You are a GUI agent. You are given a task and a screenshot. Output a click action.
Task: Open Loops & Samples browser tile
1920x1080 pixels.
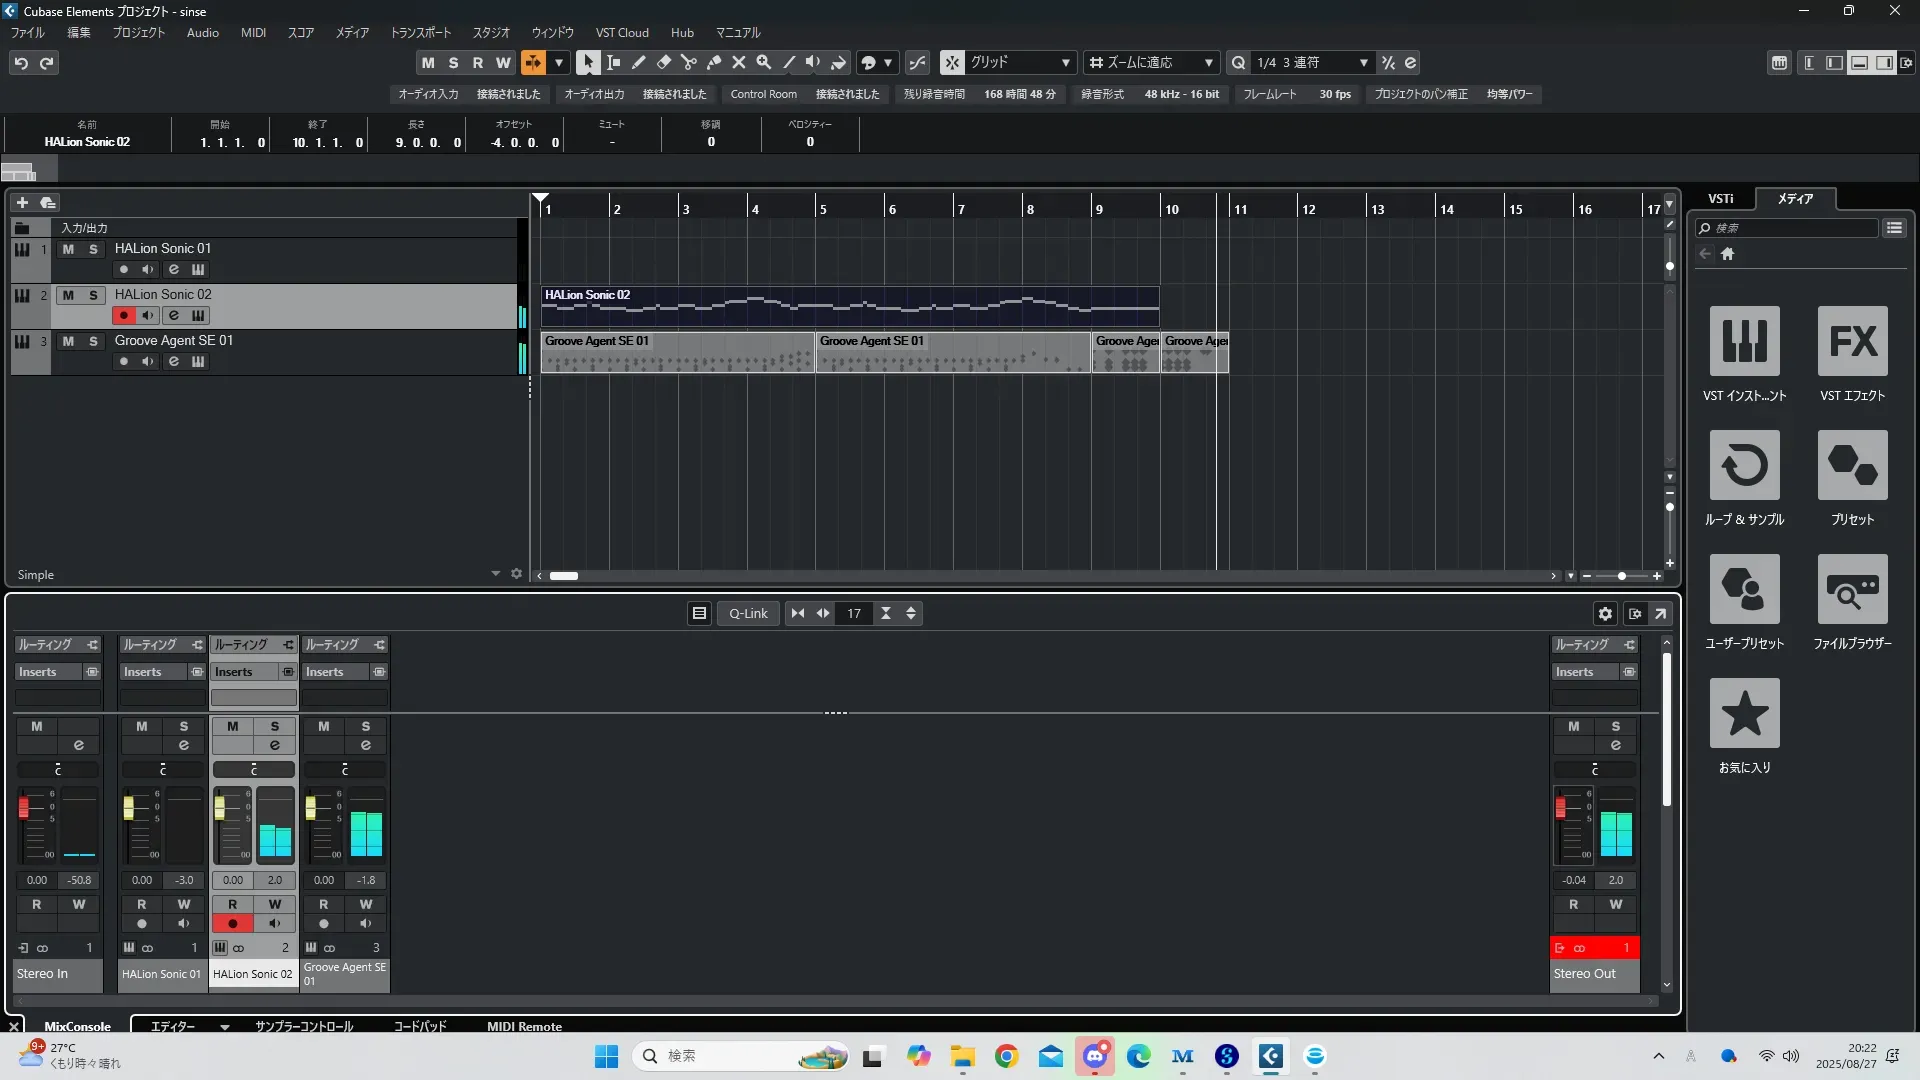point(1744,466)
